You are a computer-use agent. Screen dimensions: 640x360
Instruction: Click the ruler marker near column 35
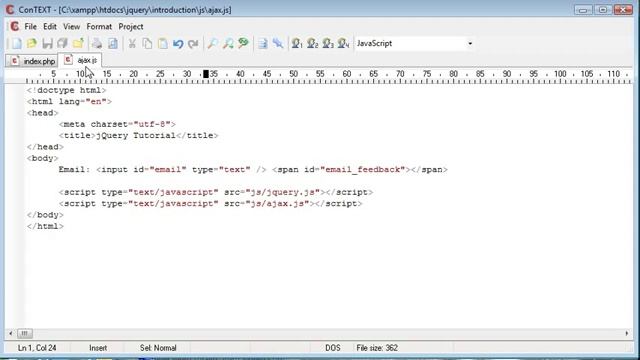206,74
